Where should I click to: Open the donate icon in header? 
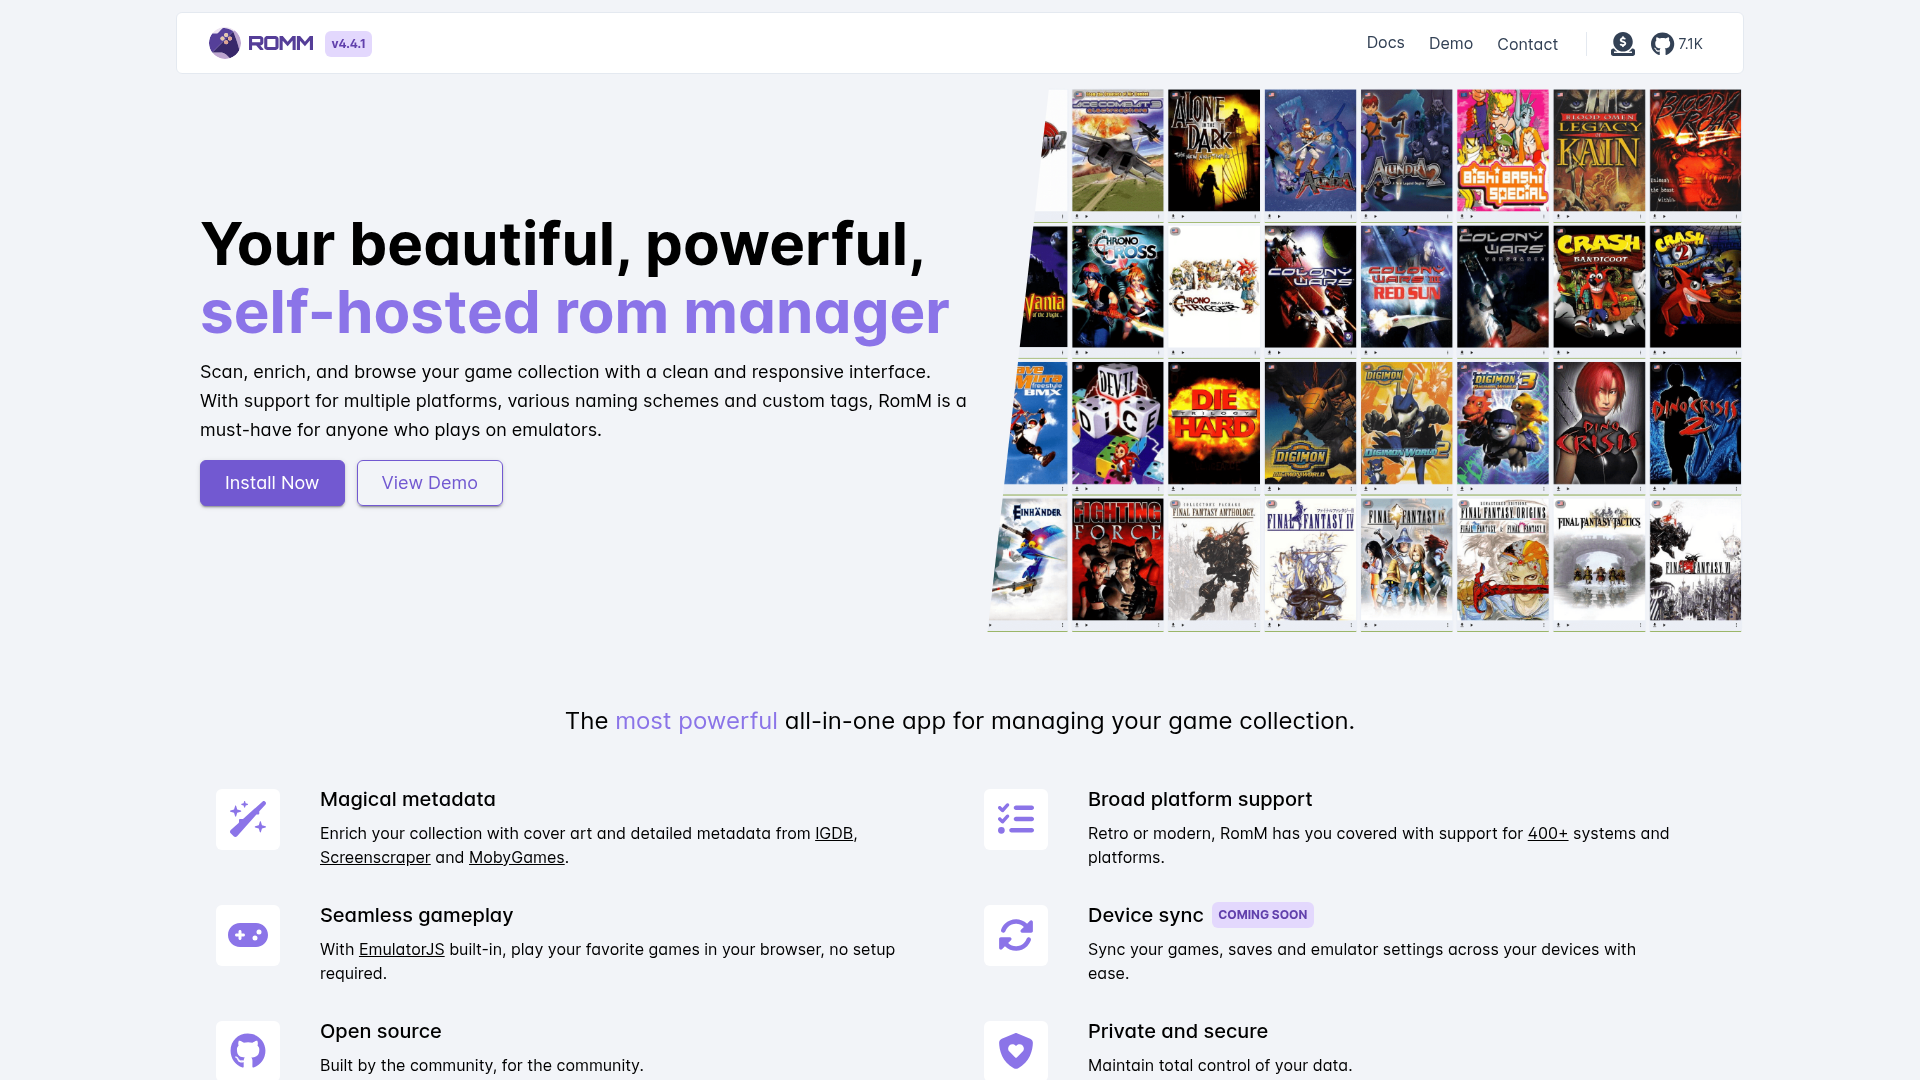[x=1622, y=44]
